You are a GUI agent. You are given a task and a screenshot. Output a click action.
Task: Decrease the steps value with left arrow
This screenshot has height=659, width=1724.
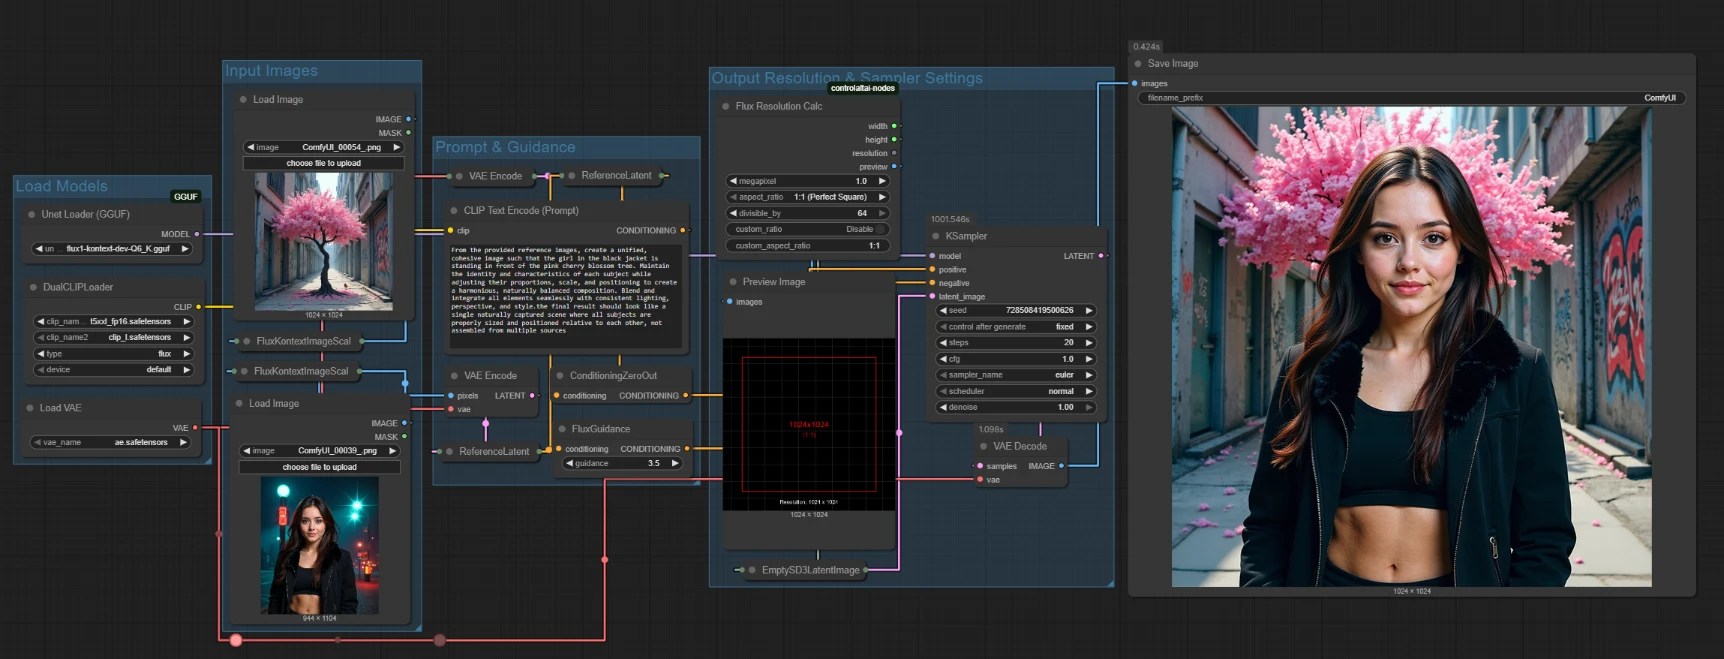click(x=942, y=343)
